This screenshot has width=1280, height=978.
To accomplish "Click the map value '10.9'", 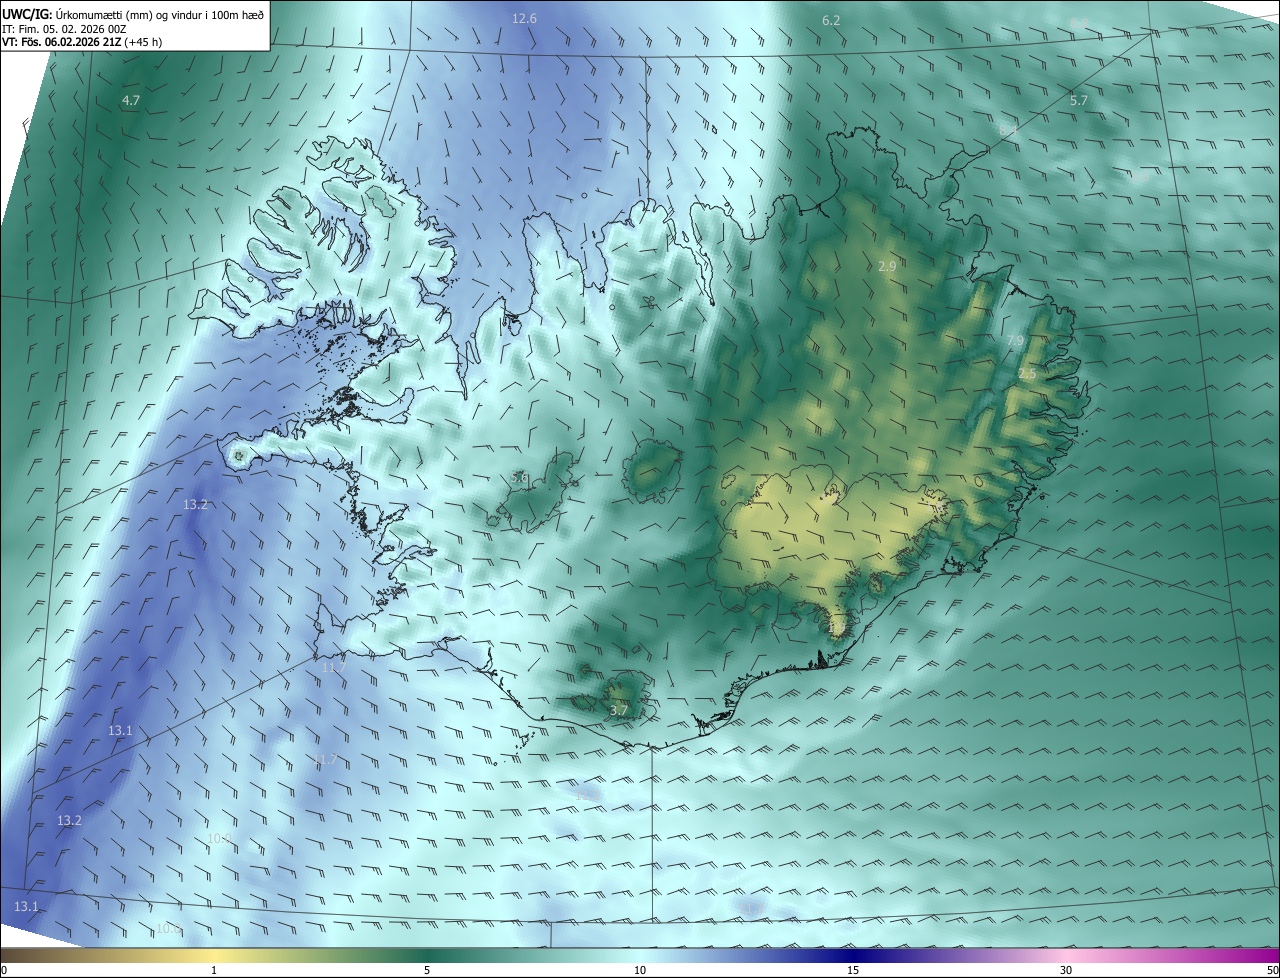I will (x=219, y=838).
